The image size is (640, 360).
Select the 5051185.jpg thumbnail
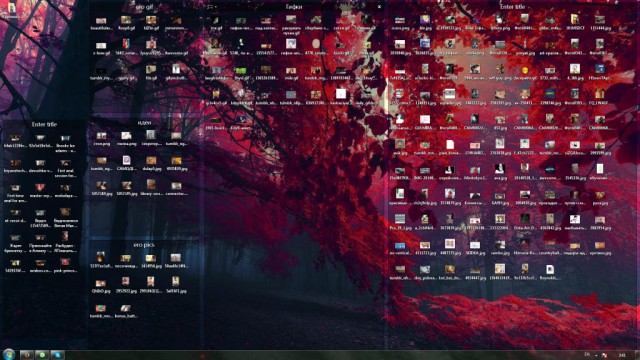(127, 189)
